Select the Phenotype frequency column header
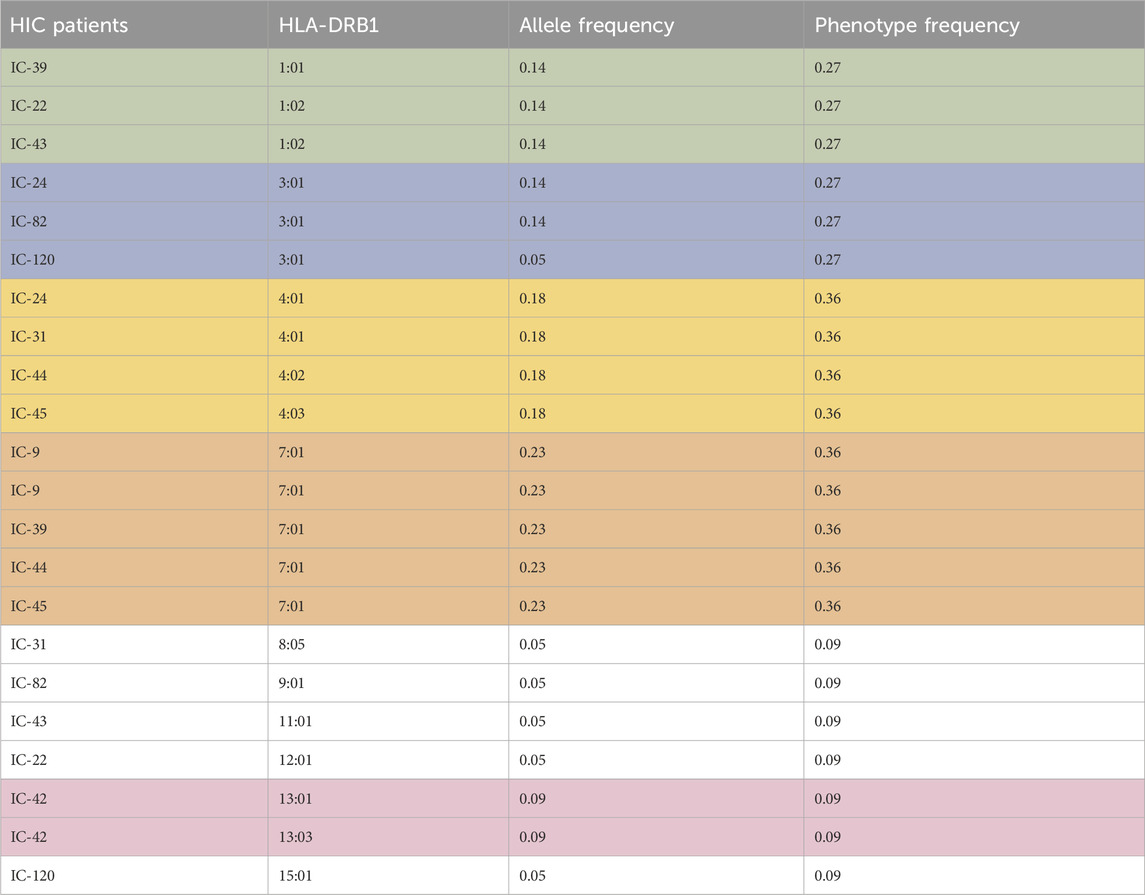1145x895 pixels. click(x=916, y=26)
